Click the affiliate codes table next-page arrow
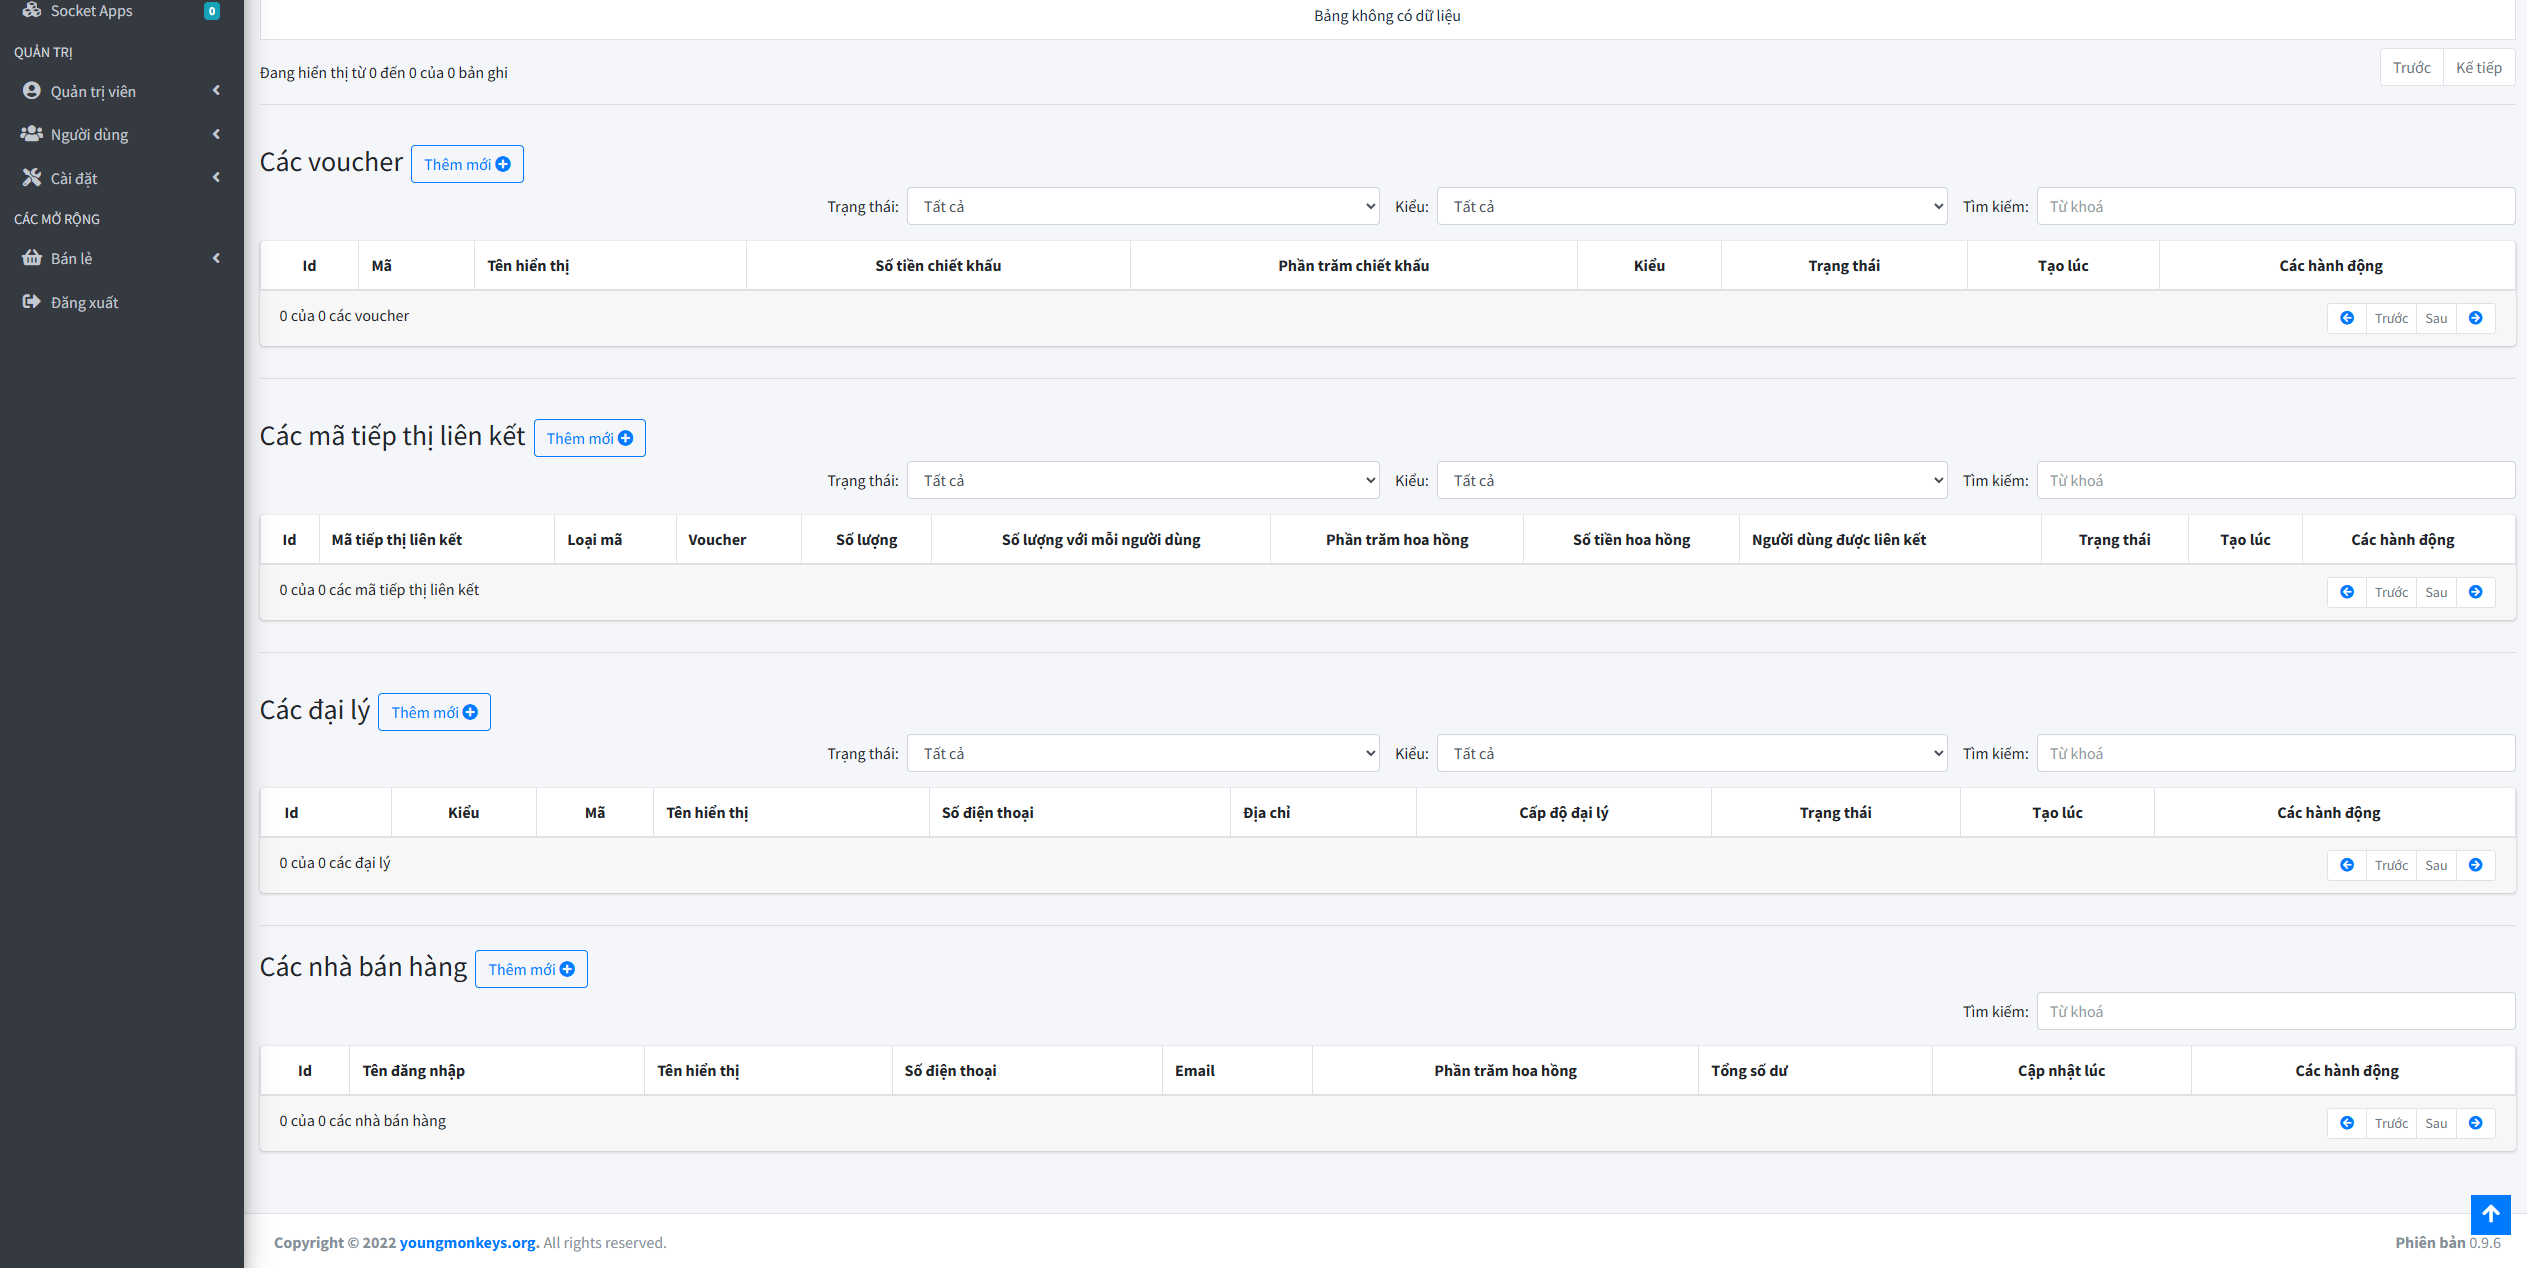Image resolution: width=2527 pixels, height=1268 pixels. click(x=2475, y=592)
